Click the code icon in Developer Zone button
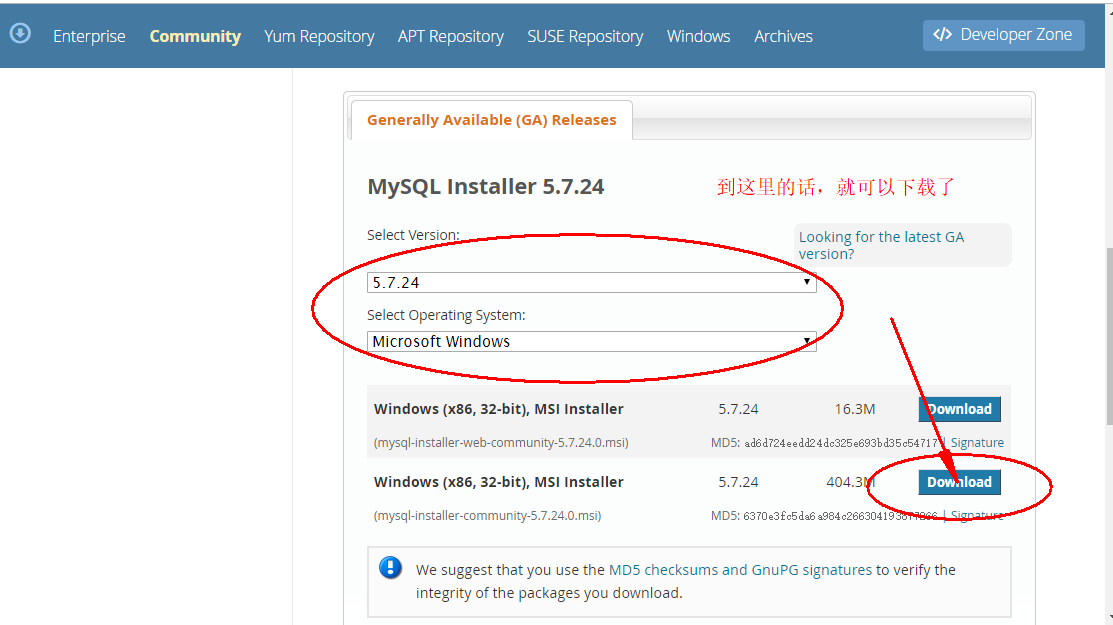Image resolution: width=1113 pixels, height=625 pixels. click(x=944, y=35)
